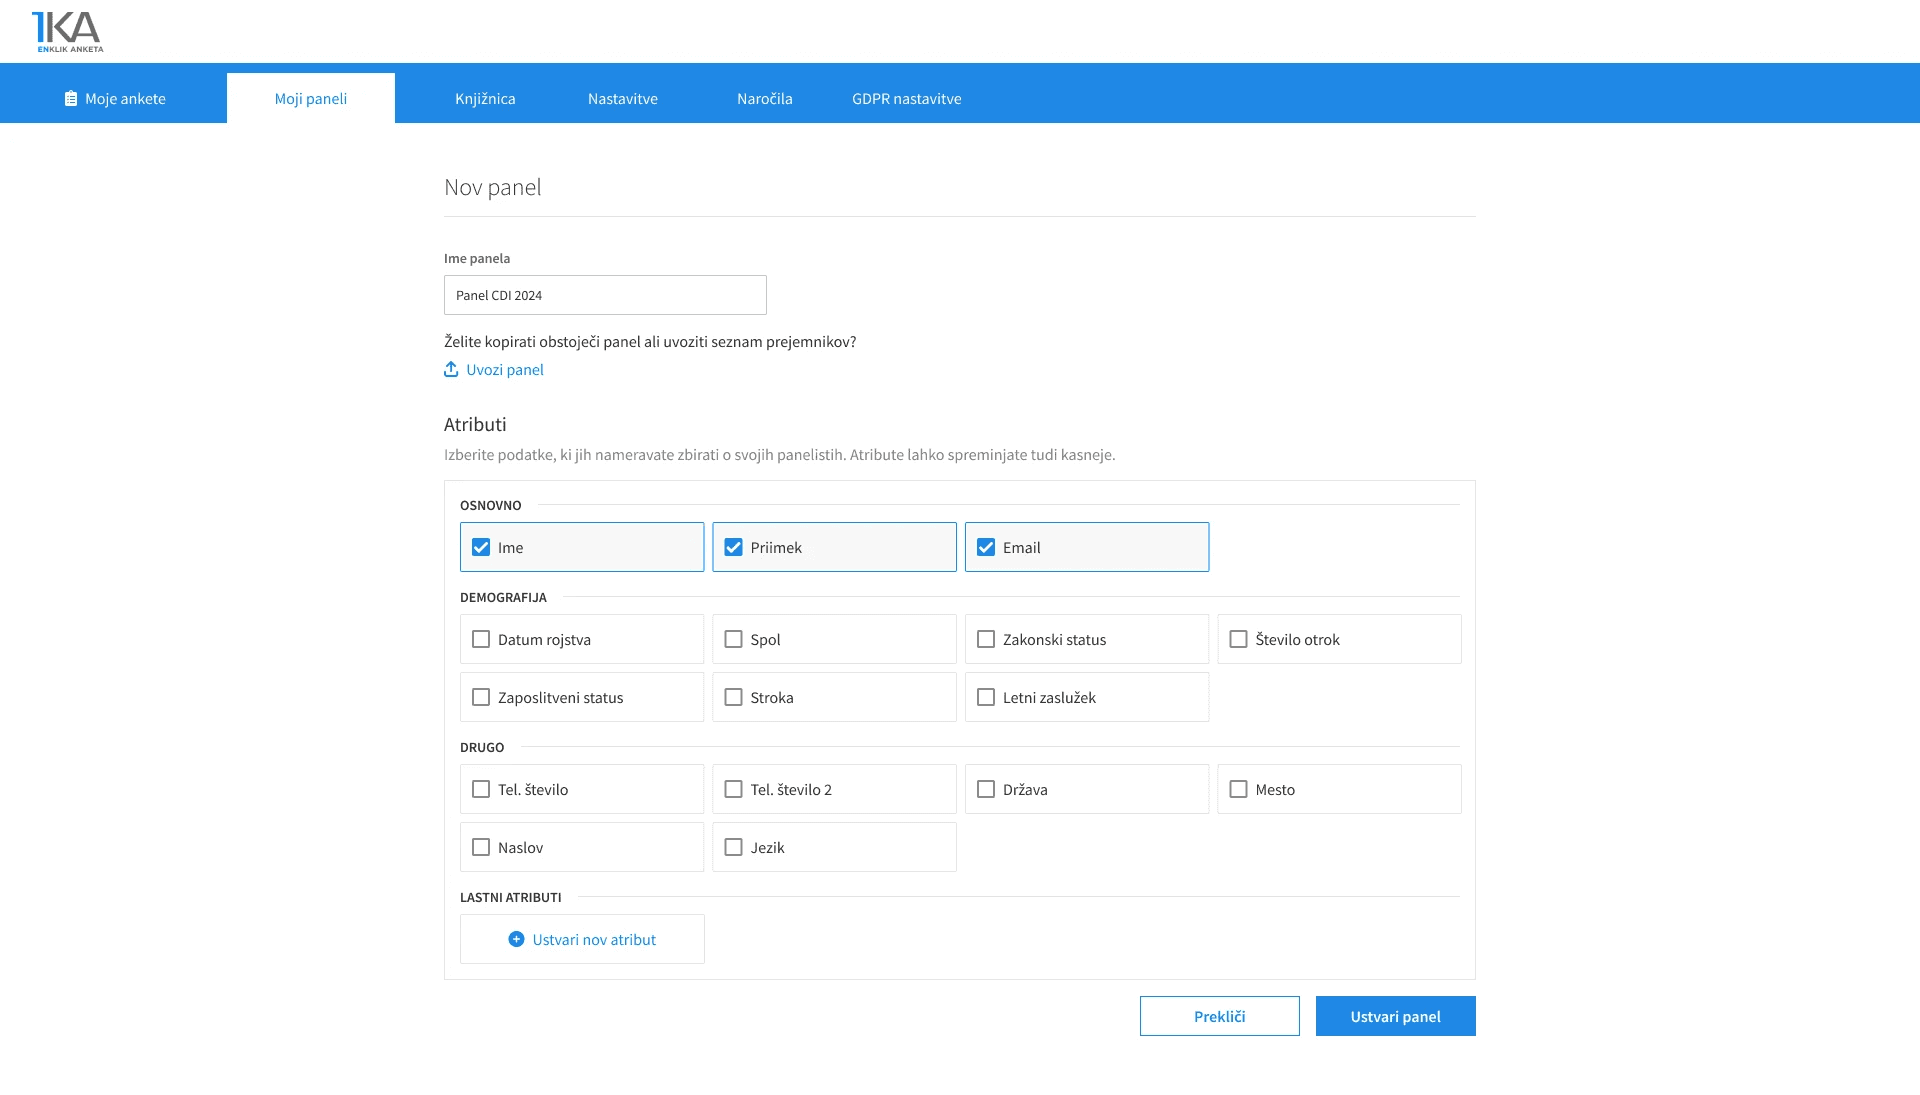Open the Nastavitve tab
The width and height of the screenshot is (1920, 1095).
622,98
